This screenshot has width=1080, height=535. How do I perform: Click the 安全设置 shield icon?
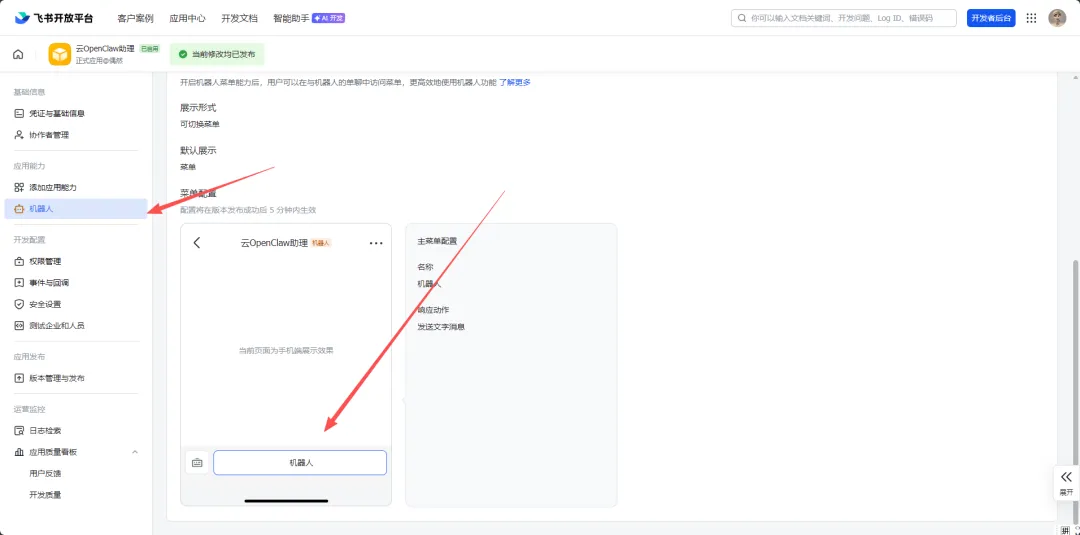19,304
